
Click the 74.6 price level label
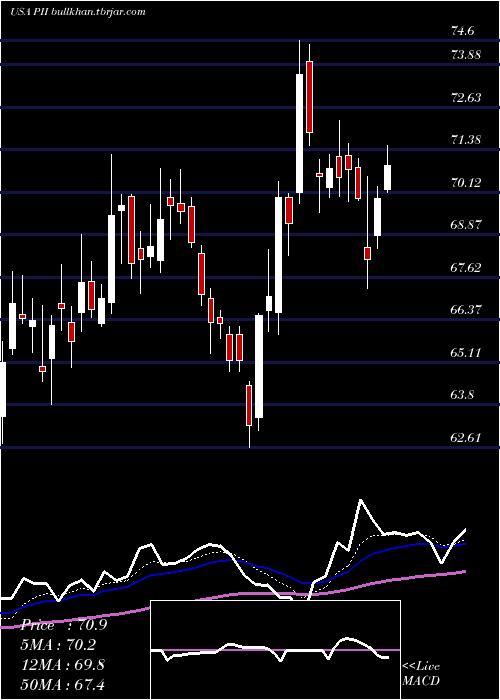click(463, 31)
